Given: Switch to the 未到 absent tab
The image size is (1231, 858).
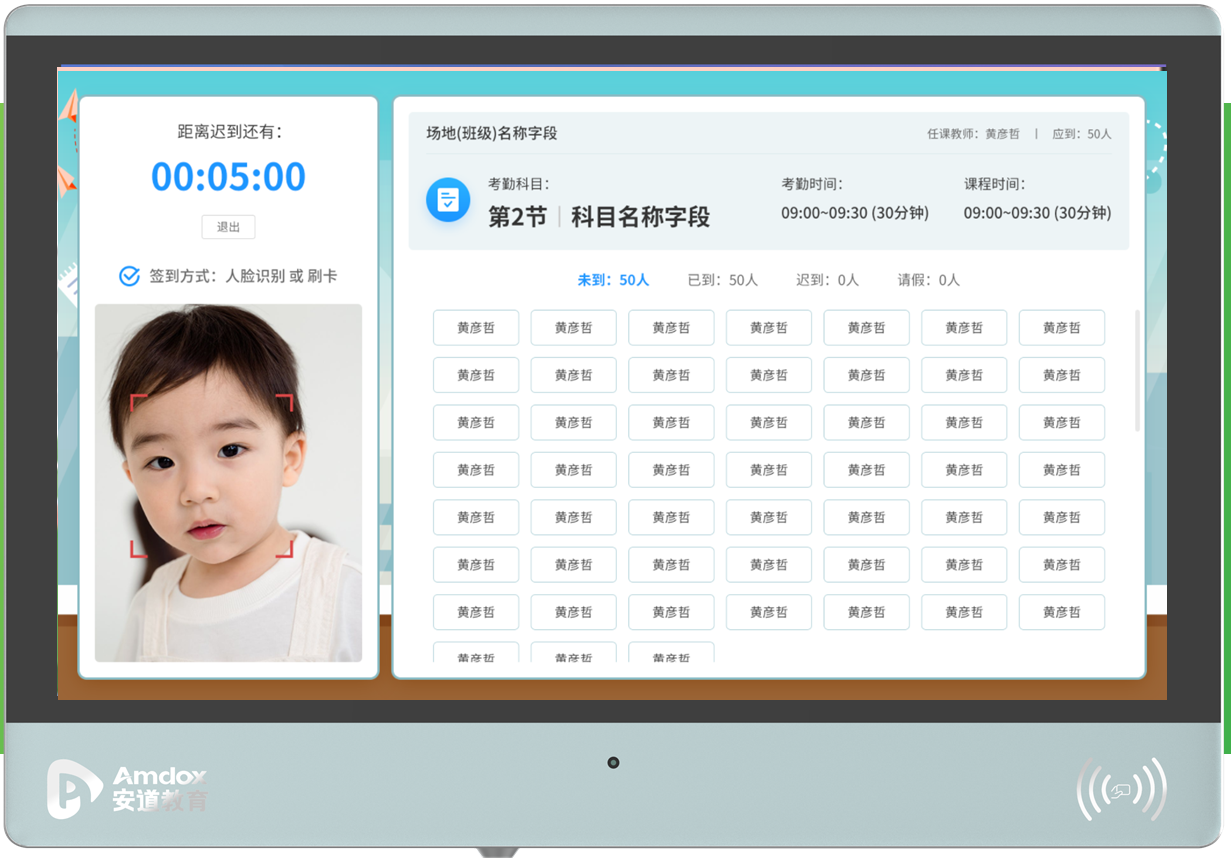Looking at the screenshot, I should [x=613, y=280].
